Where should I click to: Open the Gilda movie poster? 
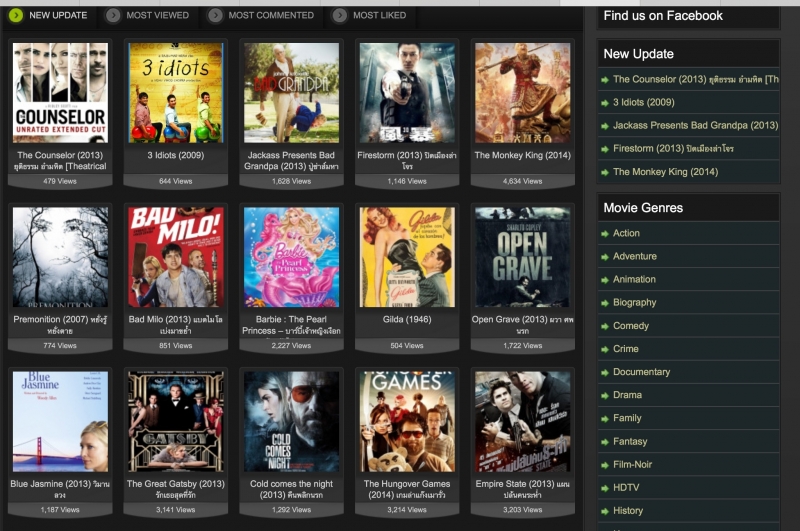pos(407,257)
